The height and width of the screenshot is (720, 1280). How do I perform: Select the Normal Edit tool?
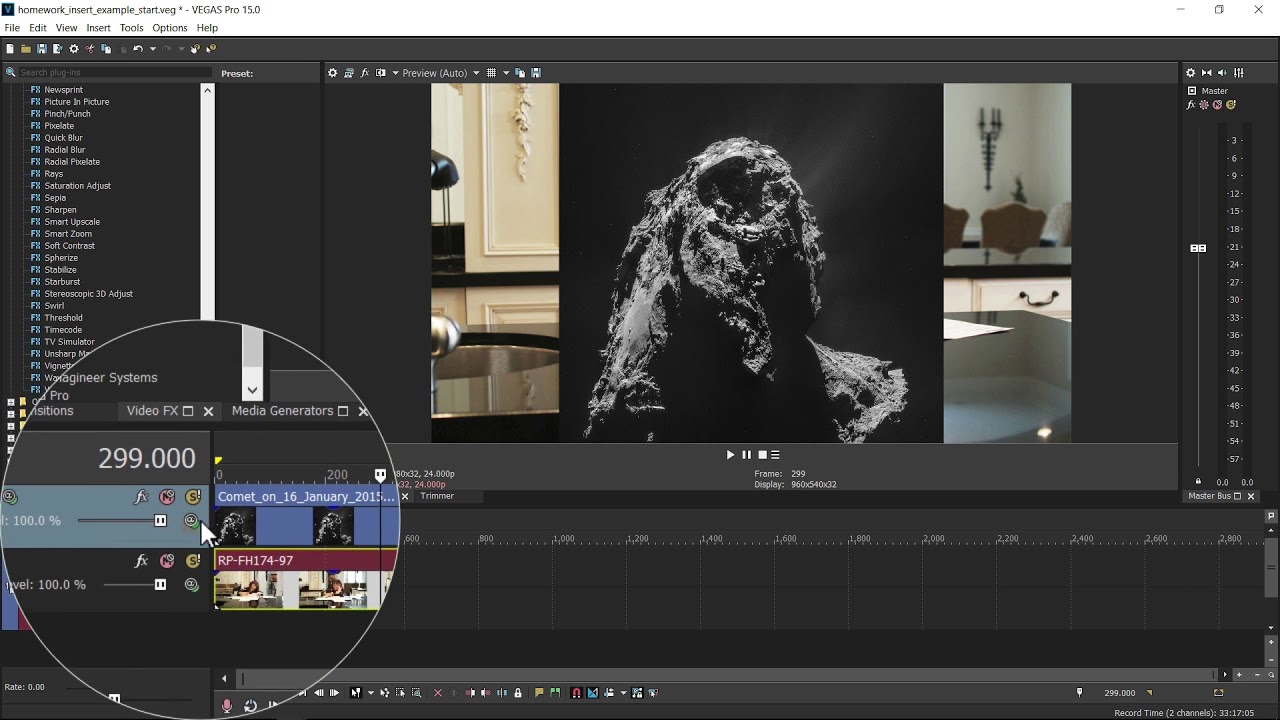point(356,693)
